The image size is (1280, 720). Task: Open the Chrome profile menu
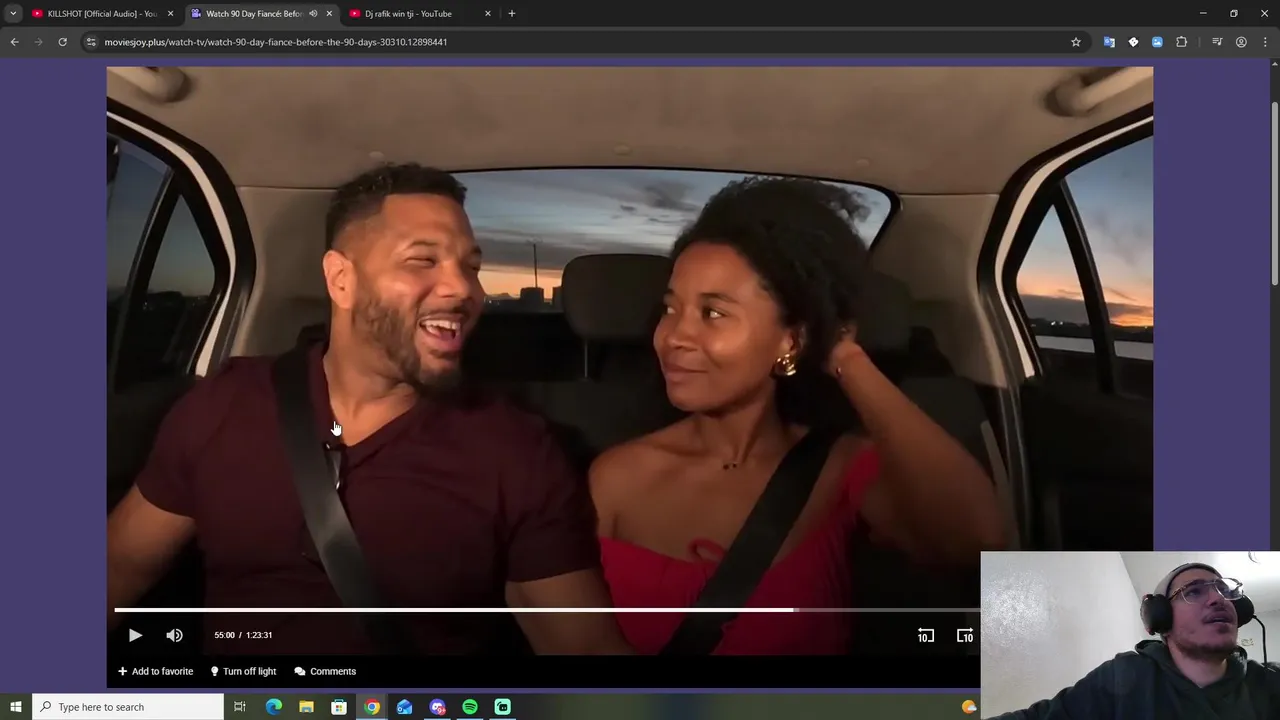point(1241,42)
